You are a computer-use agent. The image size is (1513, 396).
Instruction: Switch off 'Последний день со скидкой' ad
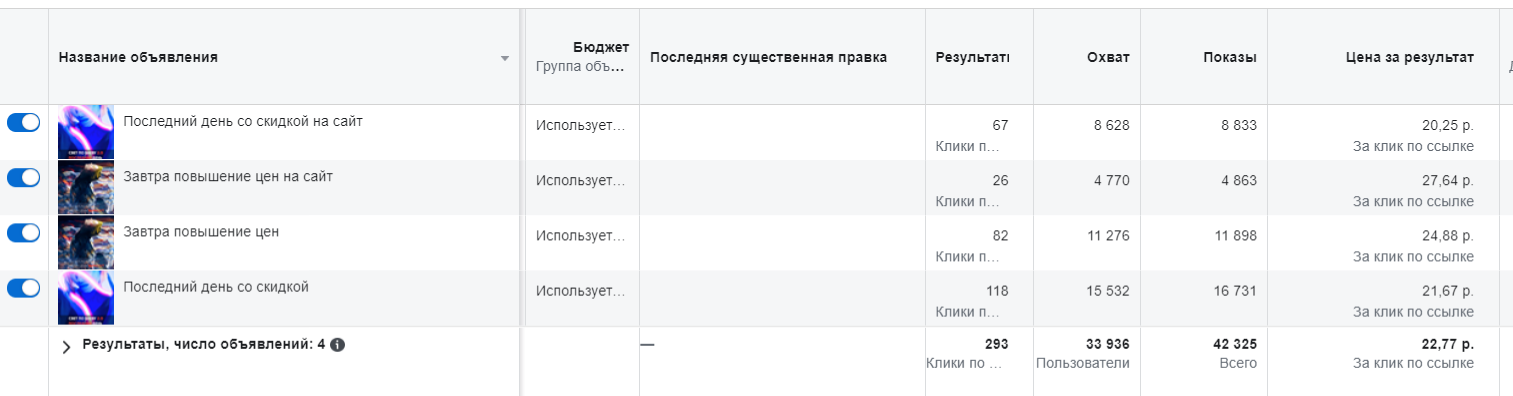[x=24, y=287]
